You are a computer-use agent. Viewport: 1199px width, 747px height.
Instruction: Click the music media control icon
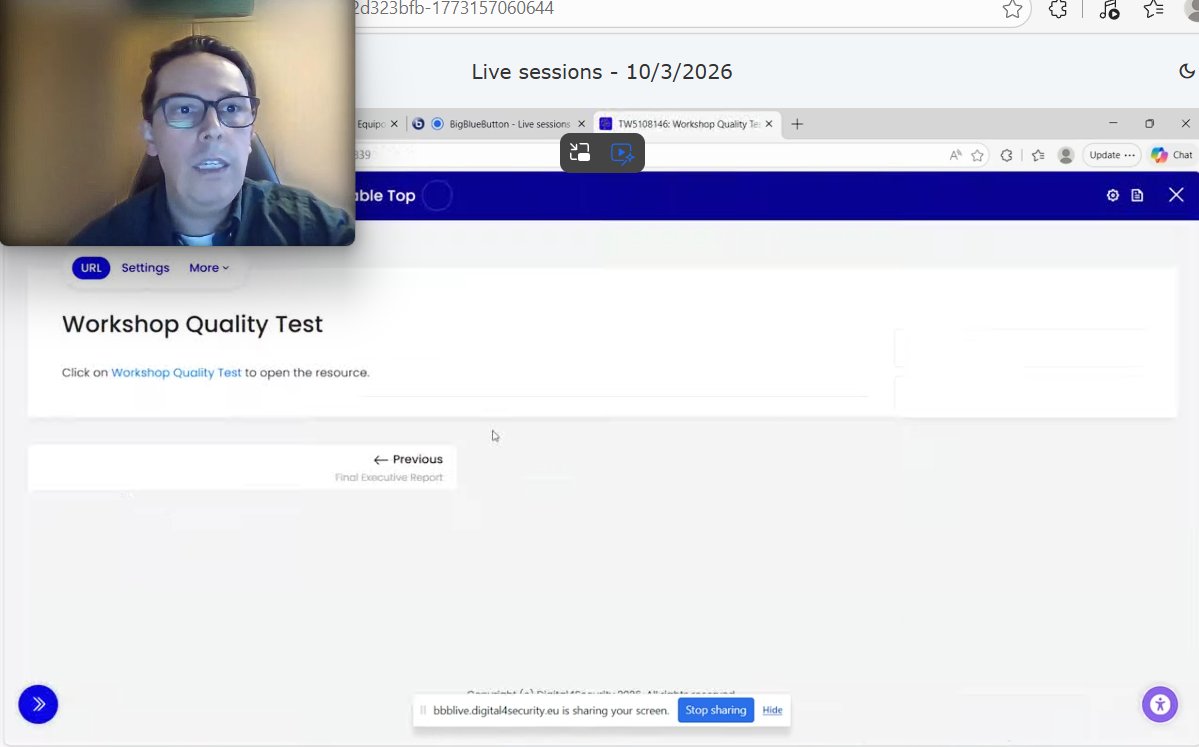[x=1109, y=10]
